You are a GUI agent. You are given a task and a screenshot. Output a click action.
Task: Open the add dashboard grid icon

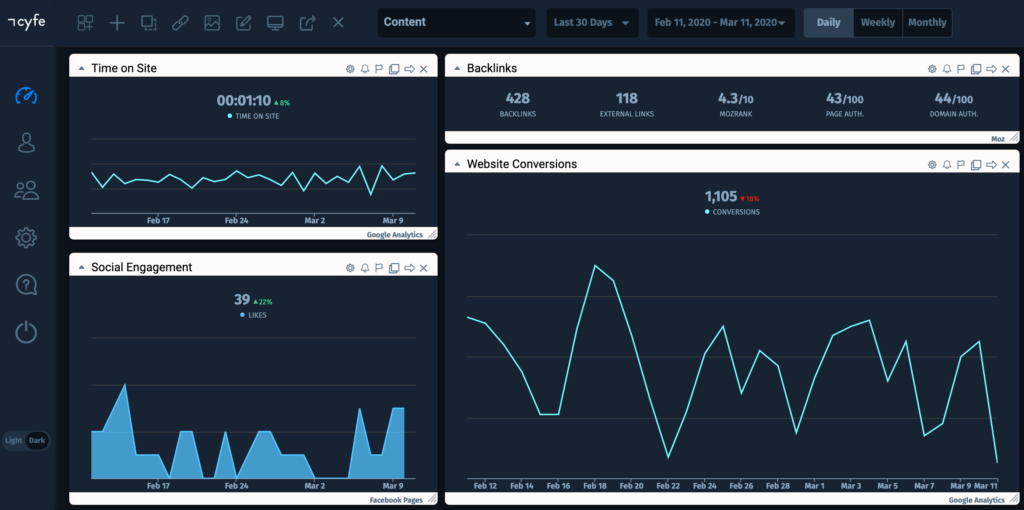click(x=86, y=23)
